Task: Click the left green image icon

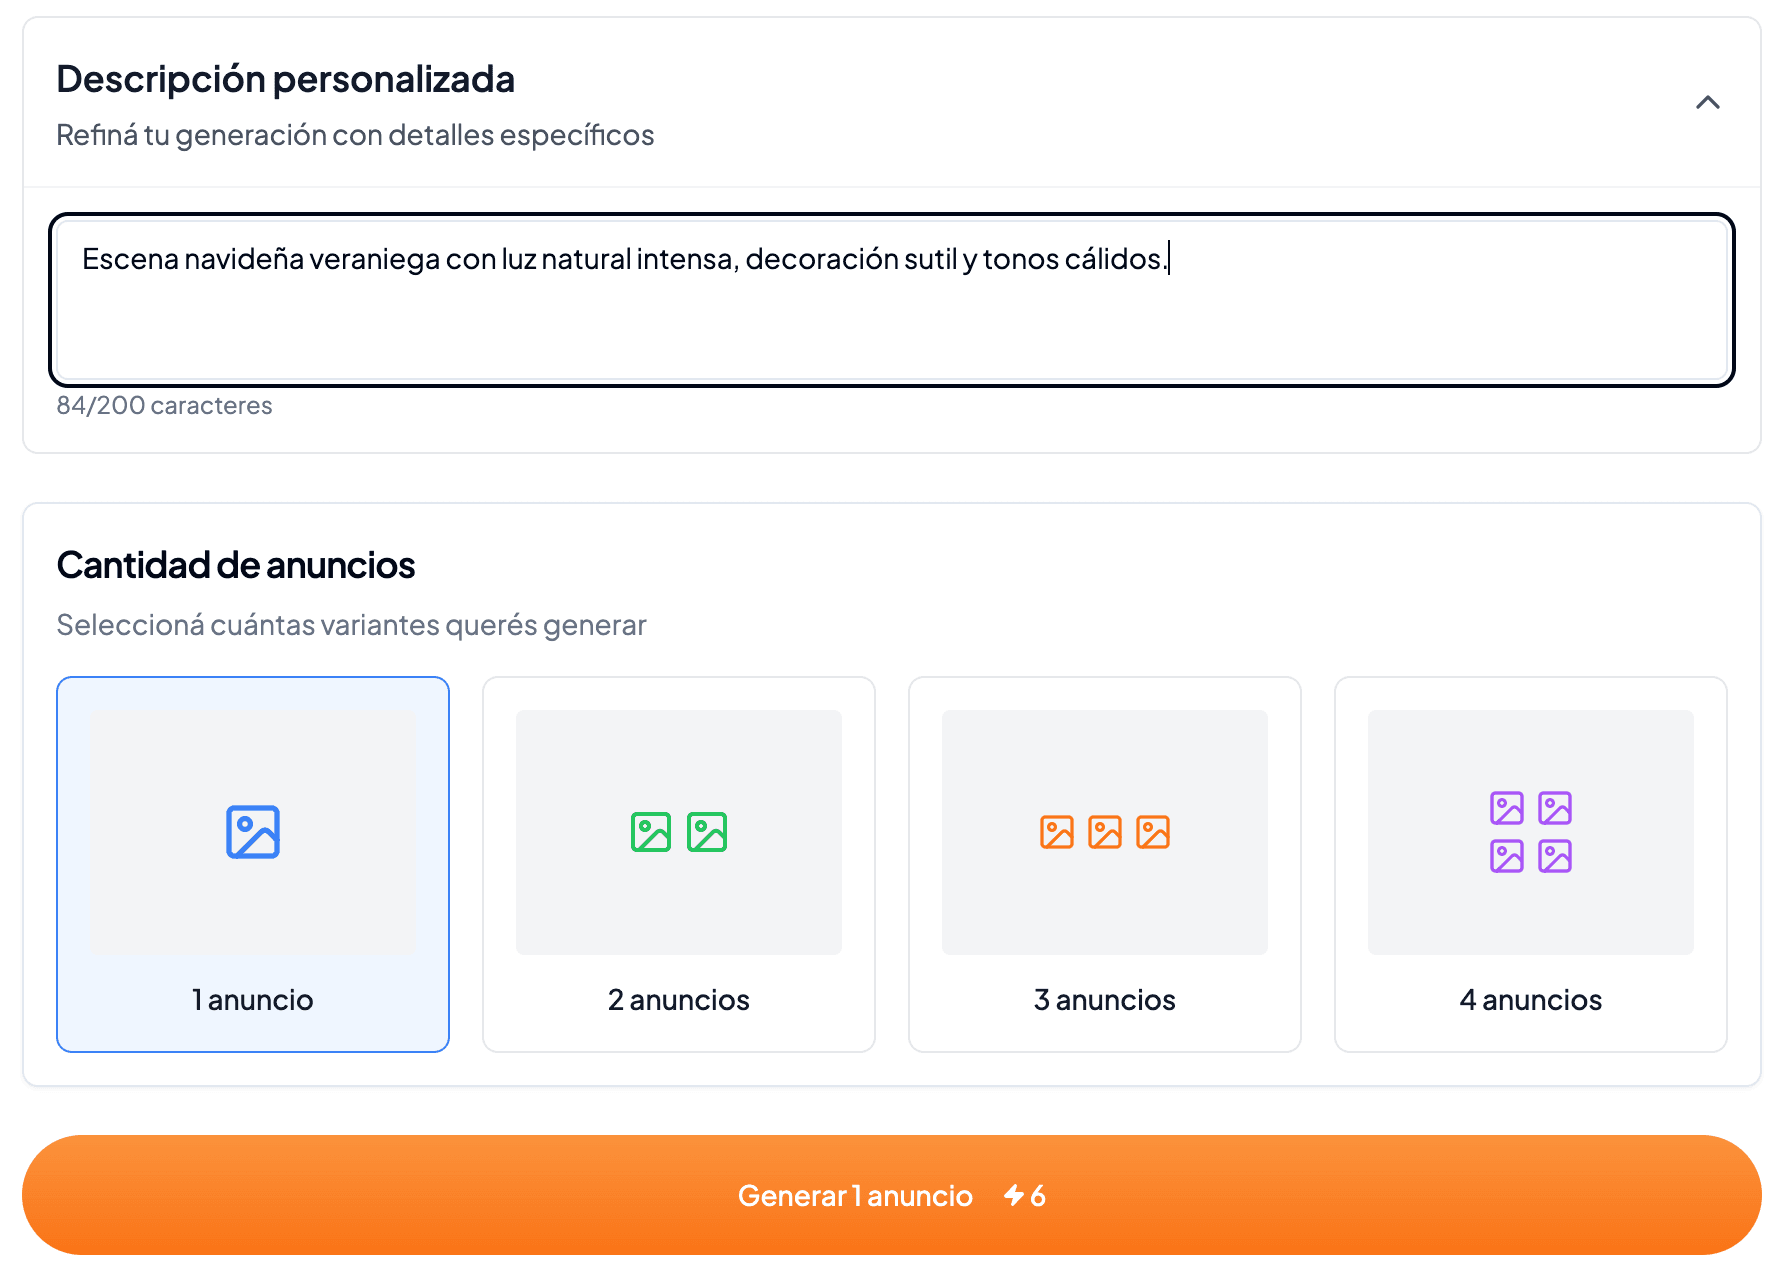Action: tap(651, 831)
